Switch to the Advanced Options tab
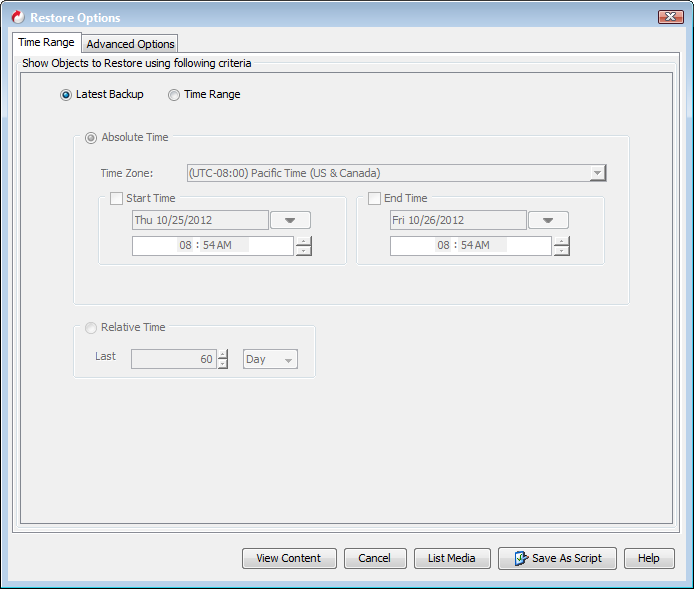This screenshot has height=589, width=694. 130,44
